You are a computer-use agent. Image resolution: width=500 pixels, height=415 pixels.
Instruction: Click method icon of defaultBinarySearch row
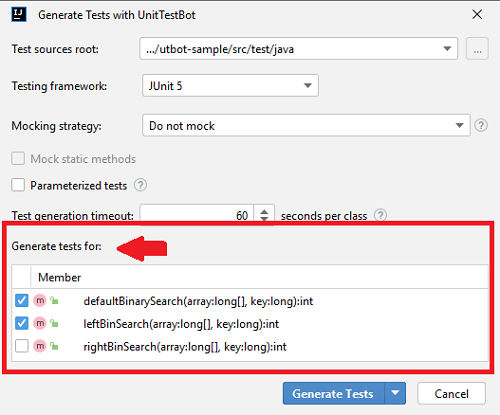[x=40, y=301]
